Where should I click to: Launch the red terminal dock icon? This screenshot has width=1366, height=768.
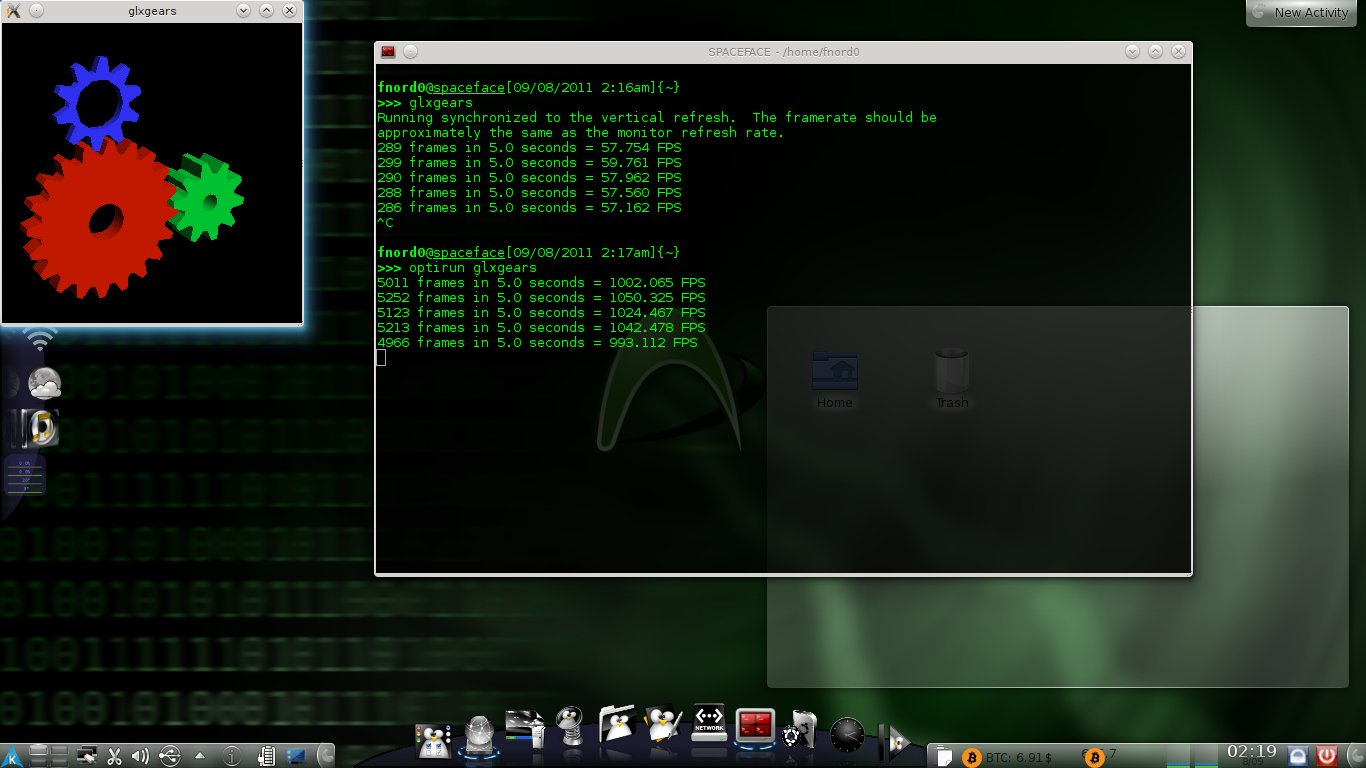755,727
